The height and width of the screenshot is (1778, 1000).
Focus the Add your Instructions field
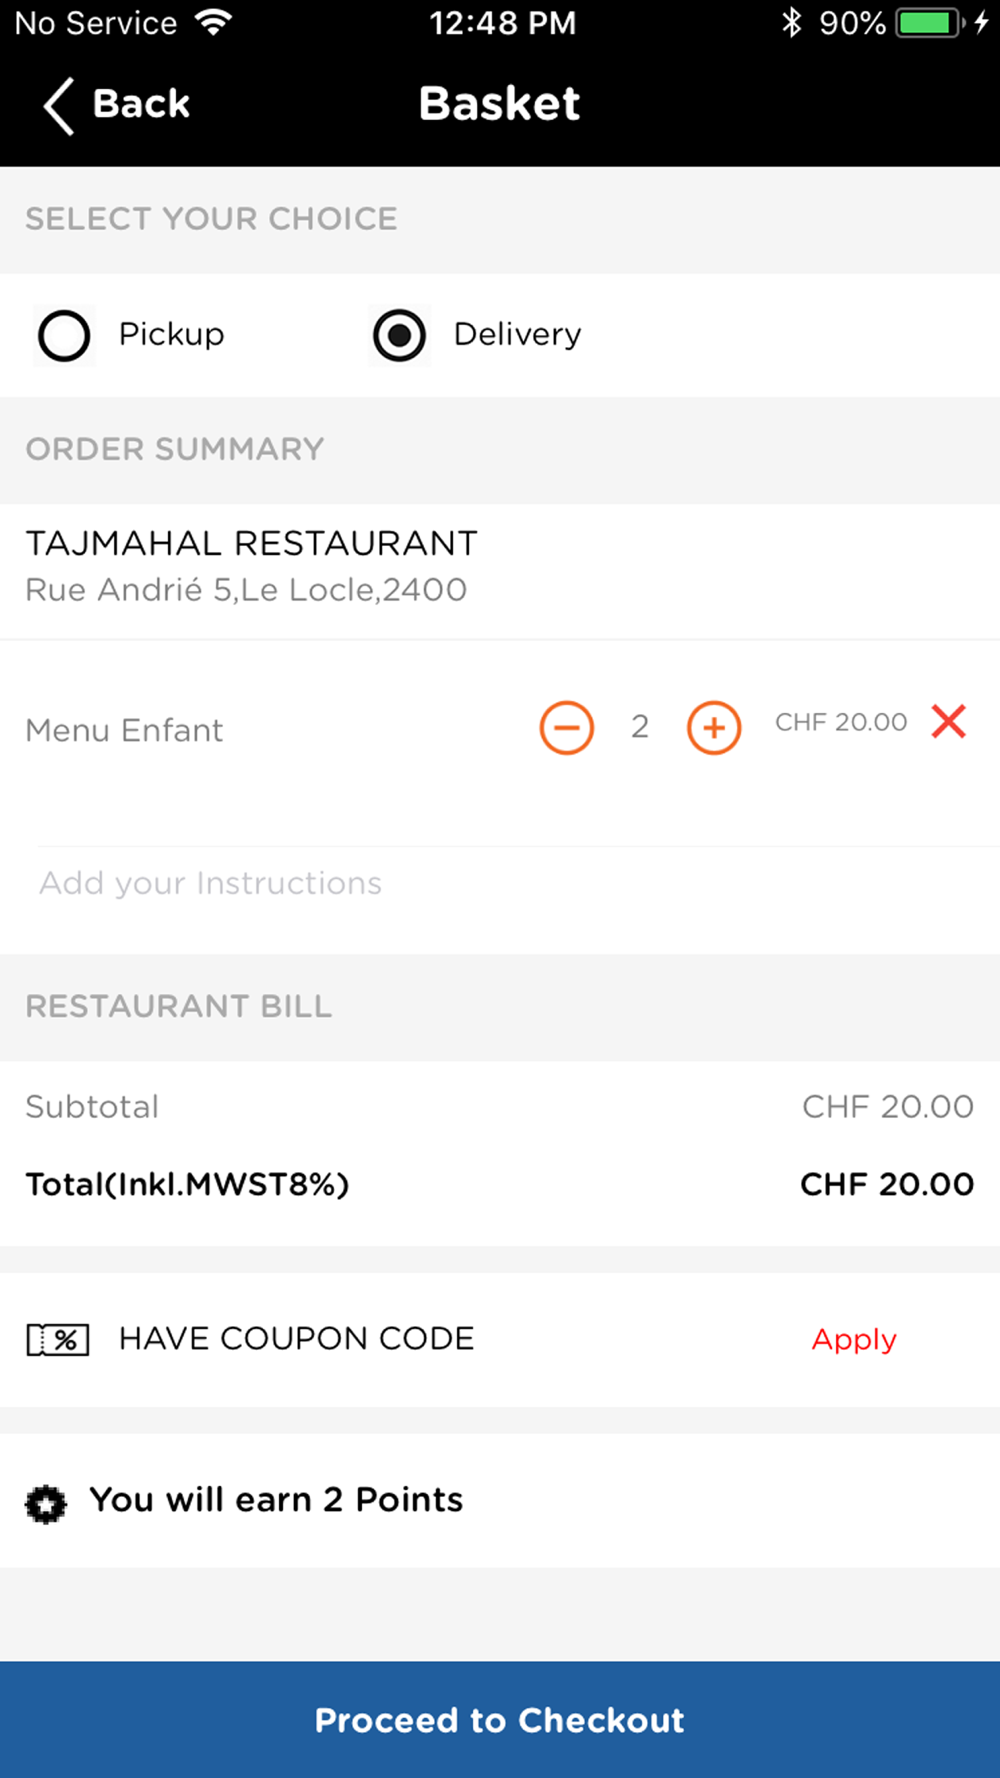pyautogui.click(x=518, y=883)
